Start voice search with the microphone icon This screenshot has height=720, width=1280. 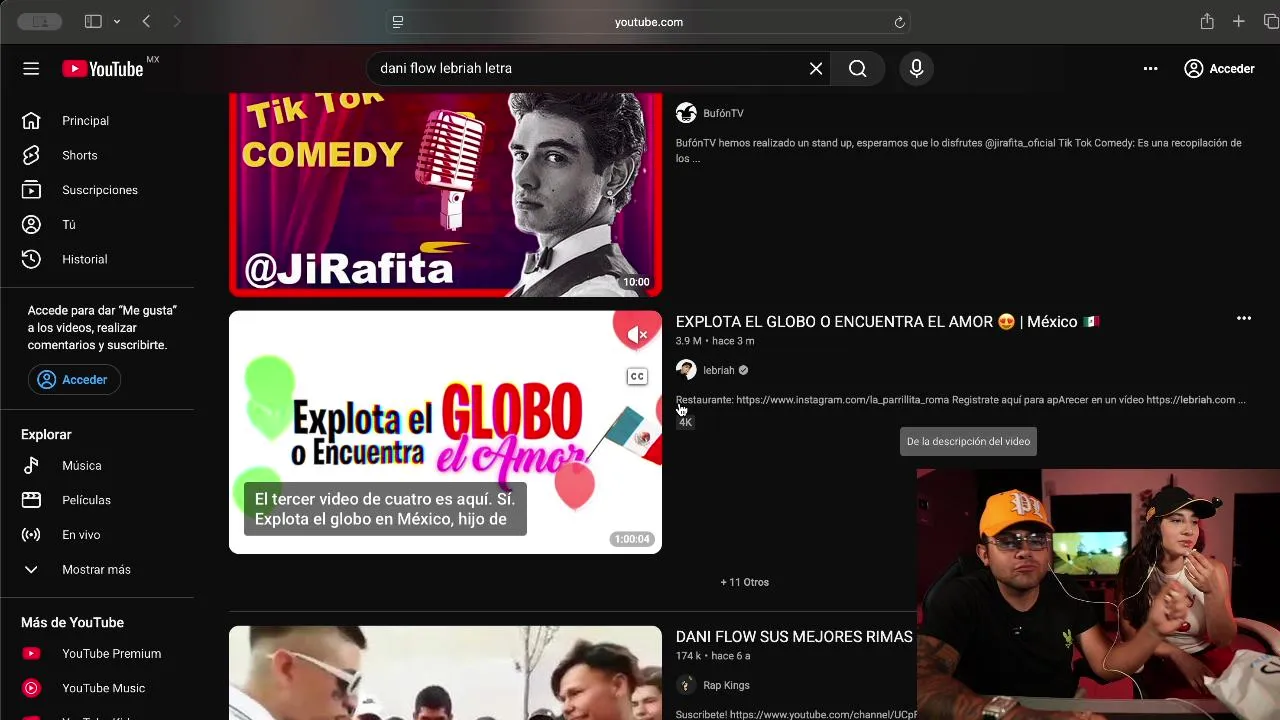point(916,69)
